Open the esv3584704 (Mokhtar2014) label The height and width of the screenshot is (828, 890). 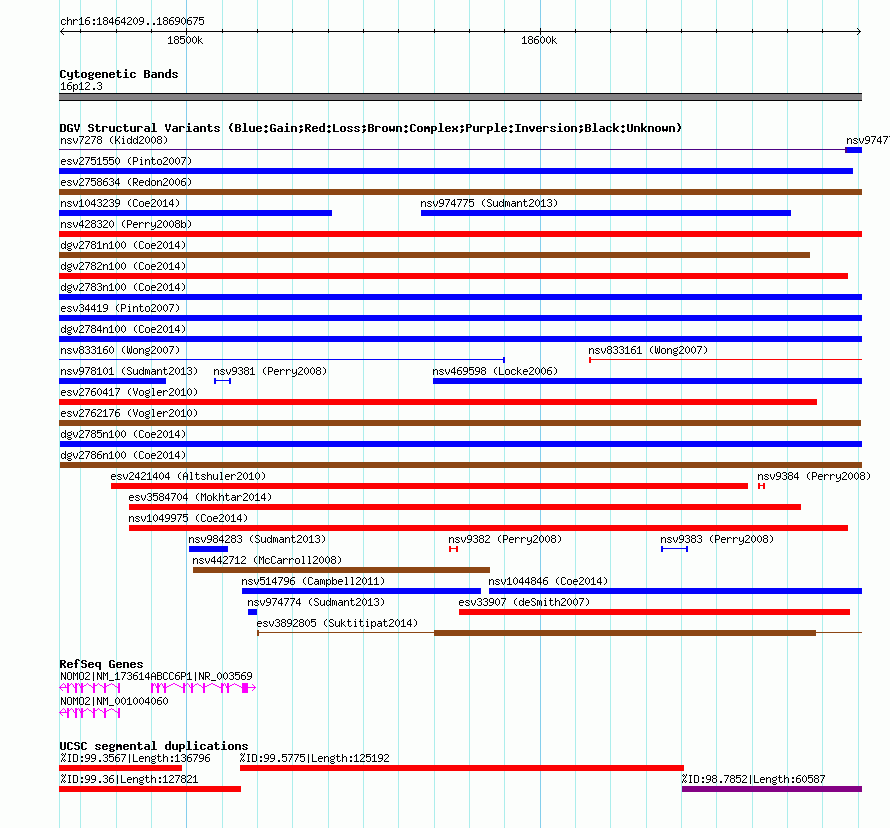point(200,497)
